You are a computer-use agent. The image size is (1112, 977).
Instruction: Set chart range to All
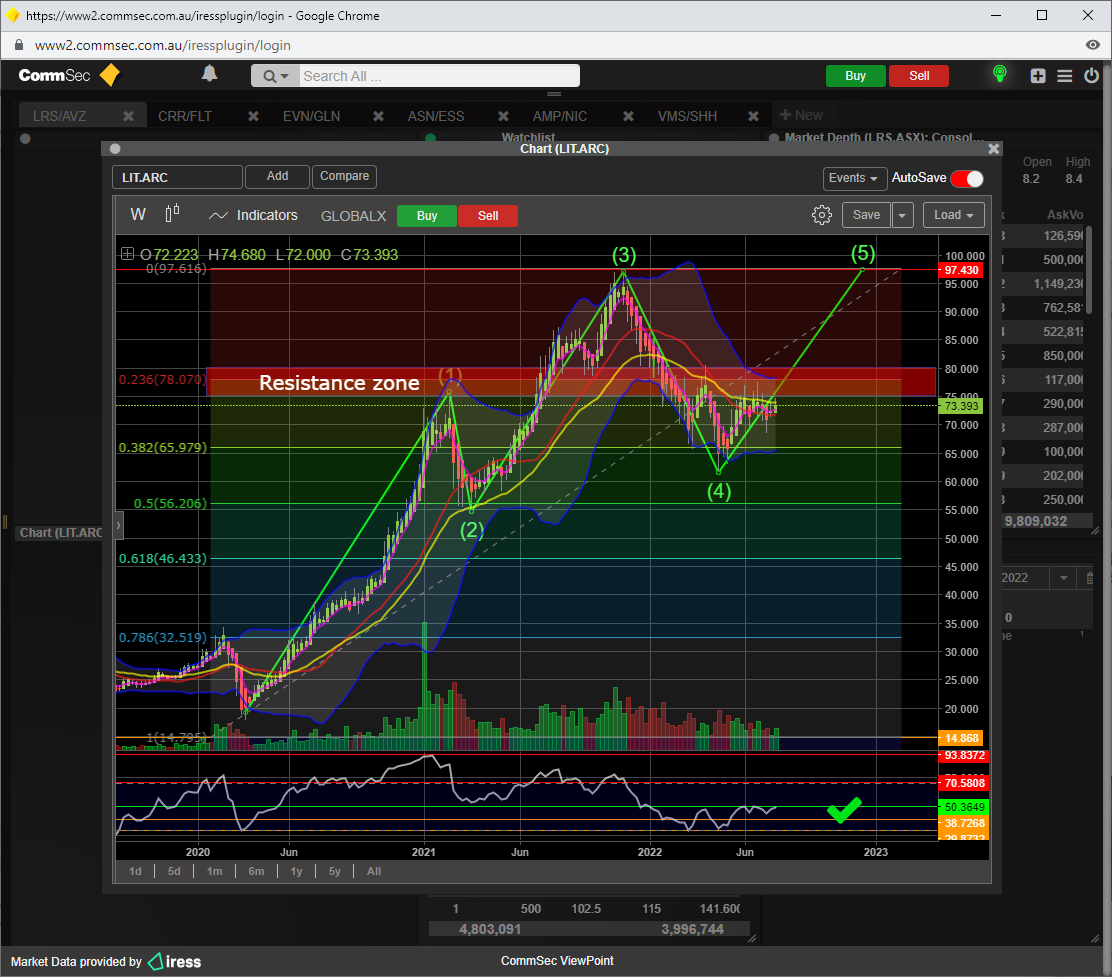tap(374, 871)
